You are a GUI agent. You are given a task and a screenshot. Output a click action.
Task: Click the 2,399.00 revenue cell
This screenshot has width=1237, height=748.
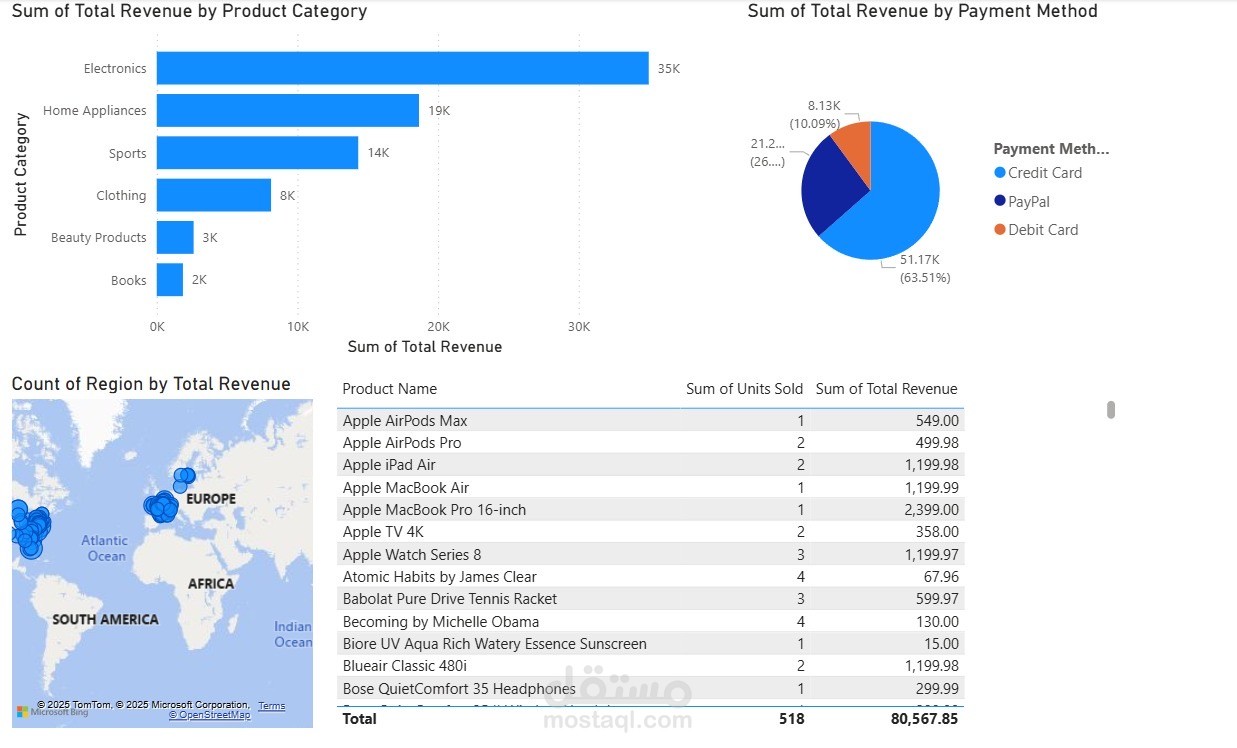pos(929,510)
